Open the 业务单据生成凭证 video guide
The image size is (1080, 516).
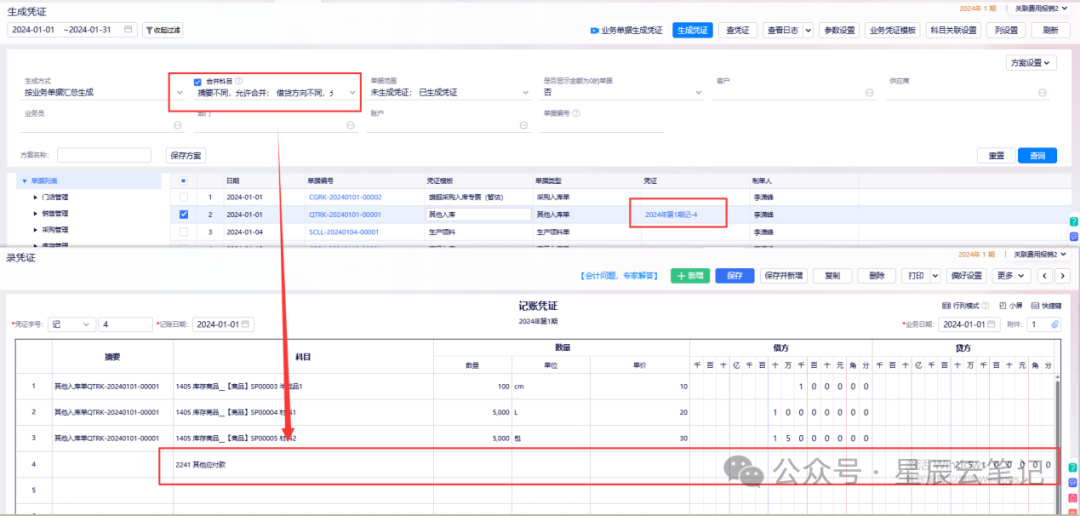[626, 30]
